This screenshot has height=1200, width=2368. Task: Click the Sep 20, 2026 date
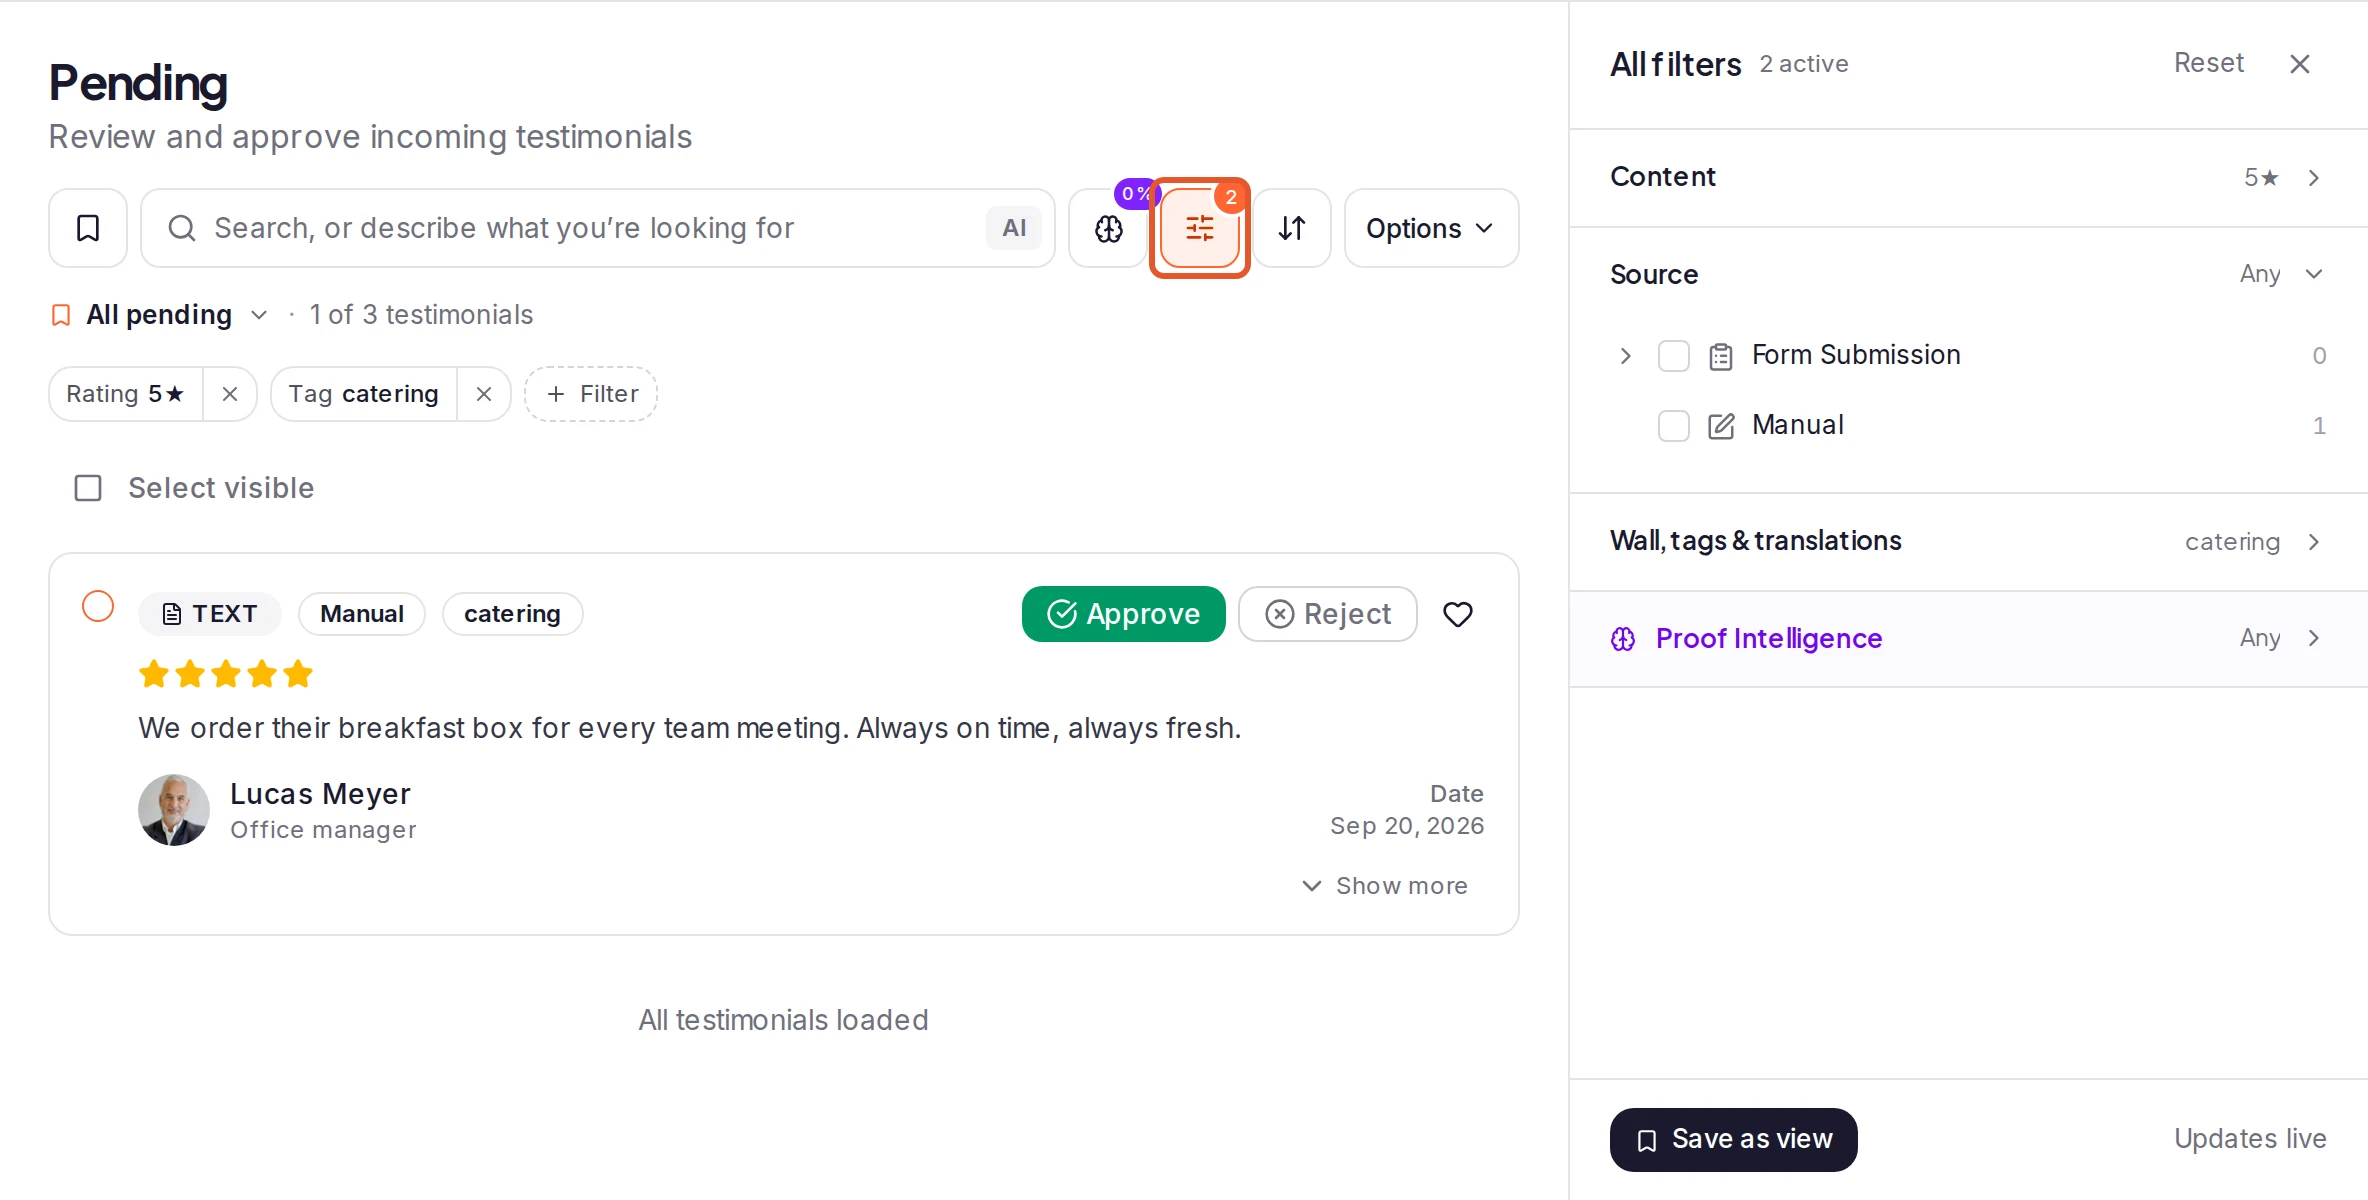(1406, 826)
